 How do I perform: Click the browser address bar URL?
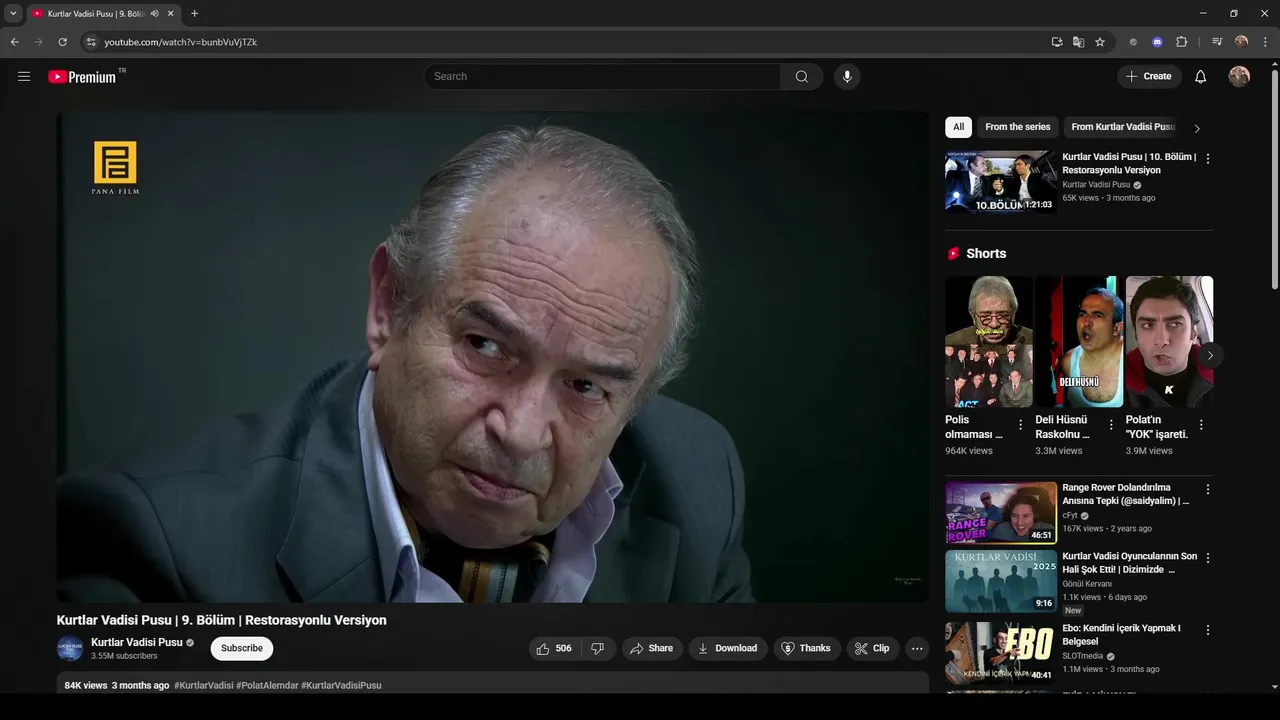point(181,42)
